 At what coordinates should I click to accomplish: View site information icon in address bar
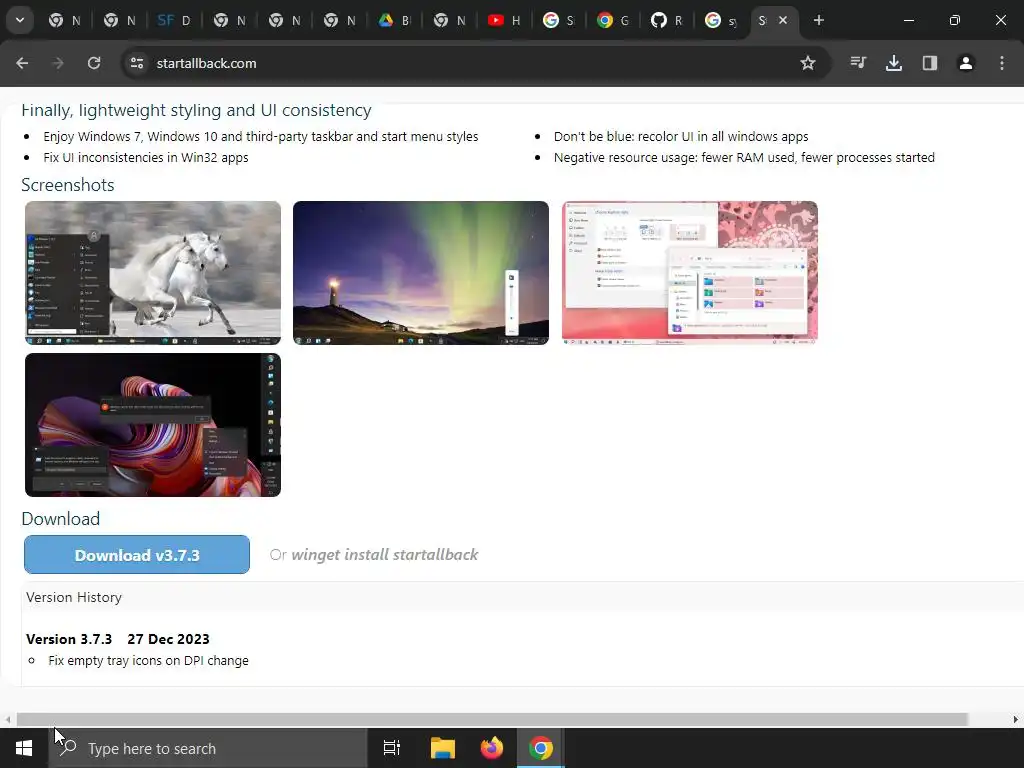(x=137, y=63)
